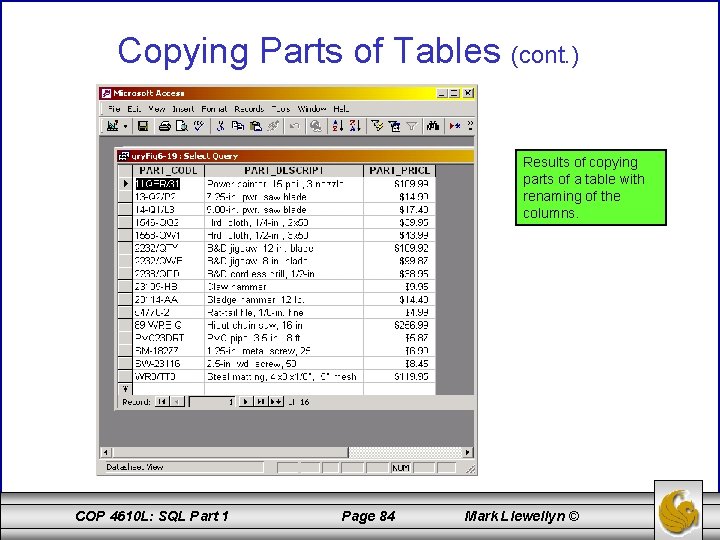Click the new-row asterisk selector
720x540 pixels.
coord(125,389)
